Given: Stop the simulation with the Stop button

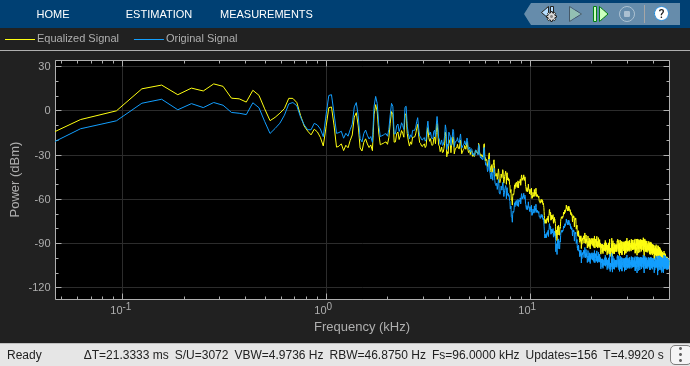Looking at the screenshot, I should [x=627, y=14].
